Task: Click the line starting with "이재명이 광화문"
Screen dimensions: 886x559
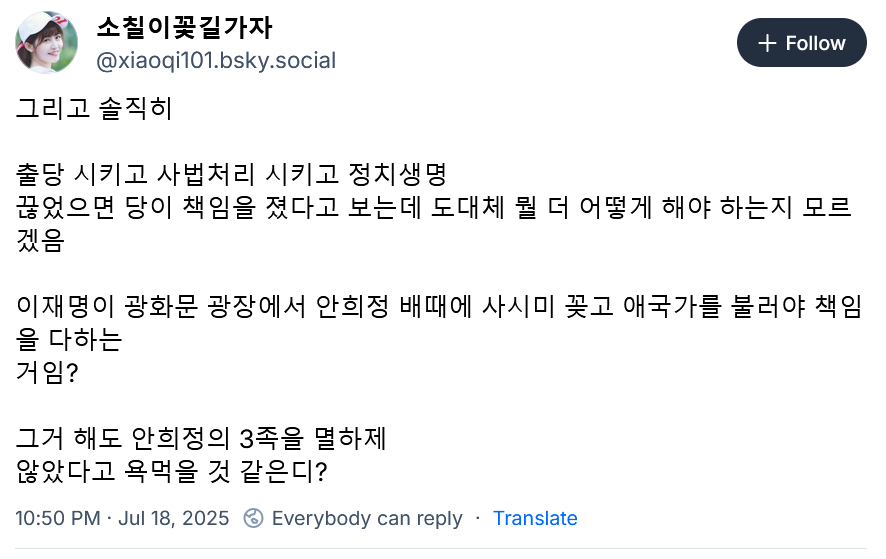Action: [x=438, y=306]
